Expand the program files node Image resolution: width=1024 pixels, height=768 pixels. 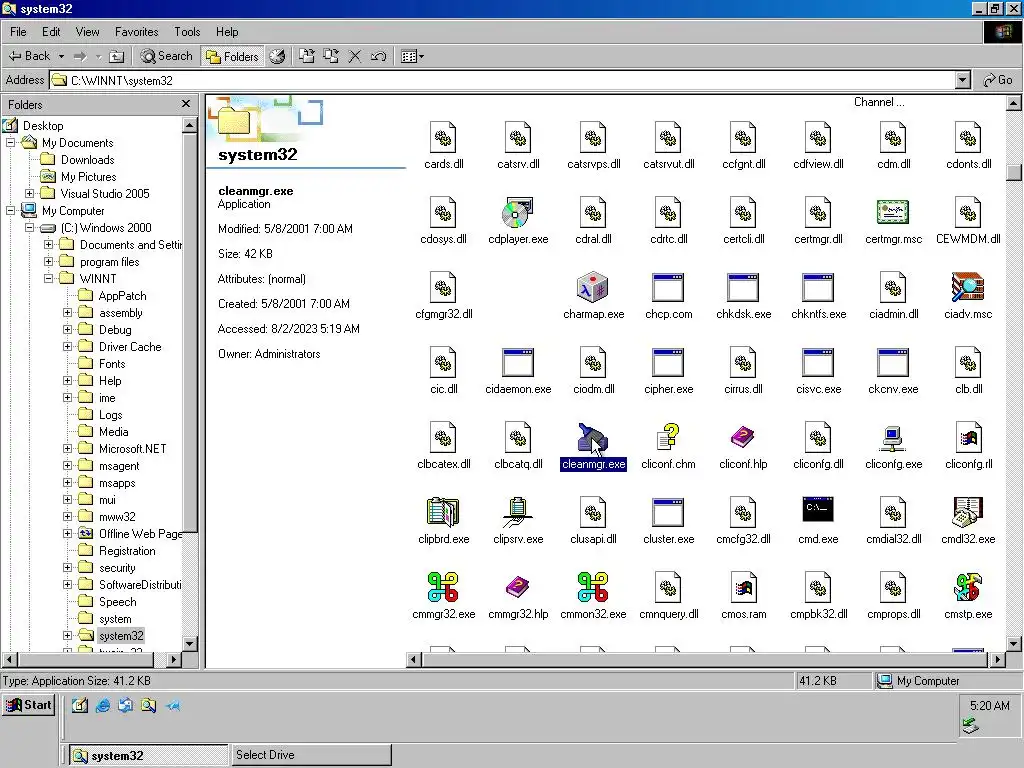(48, 261)
